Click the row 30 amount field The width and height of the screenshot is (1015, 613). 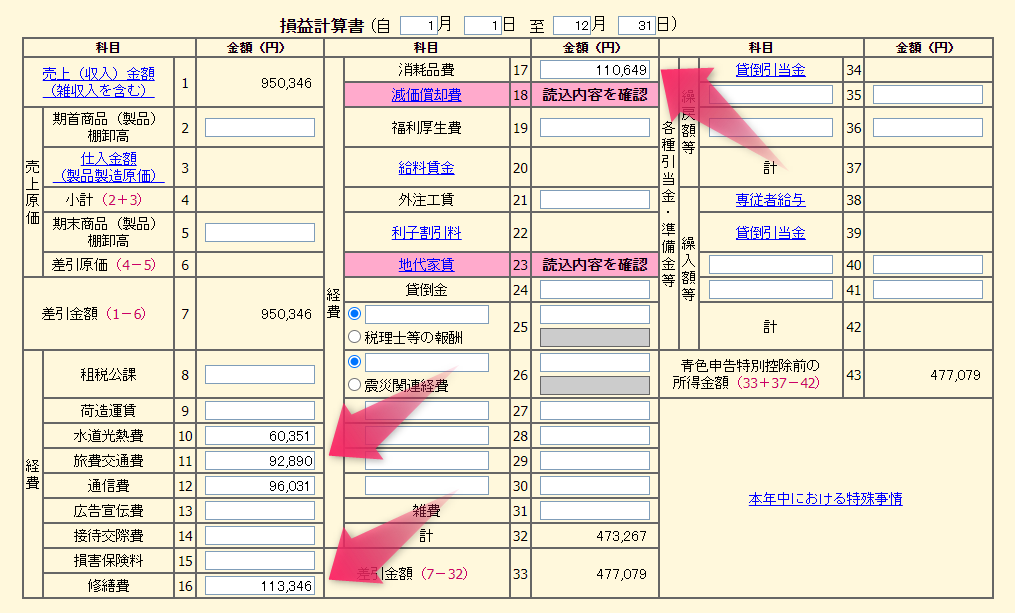(595, 485)
